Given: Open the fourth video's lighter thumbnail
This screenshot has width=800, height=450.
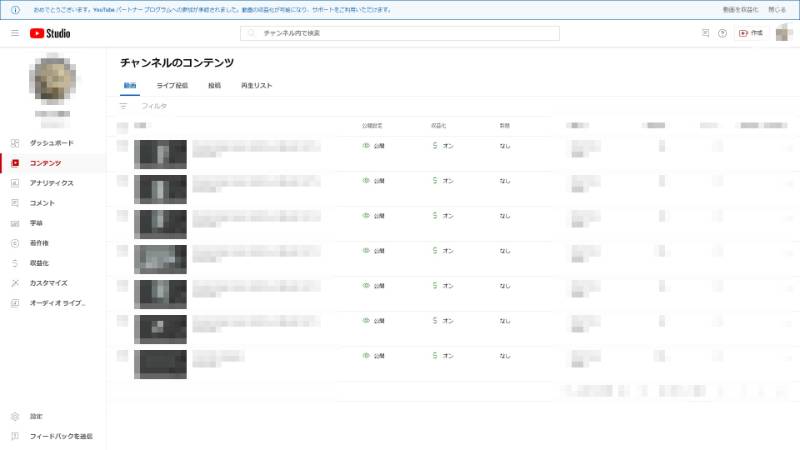Looking at the screenshot, I should tap(160, 259).
